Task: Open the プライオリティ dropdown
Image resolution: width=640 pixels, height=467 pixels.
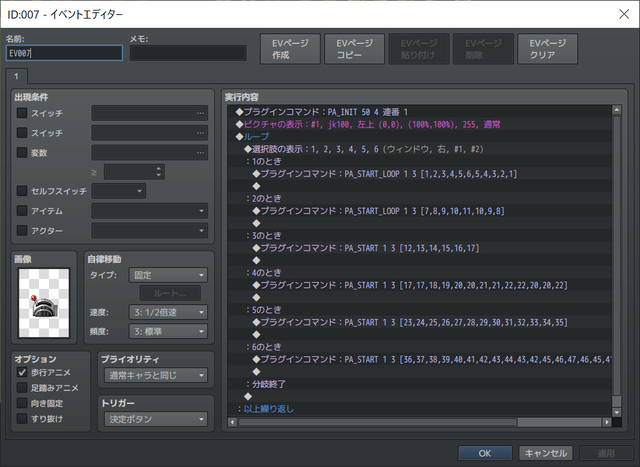Action: click(x=156, y=375)
